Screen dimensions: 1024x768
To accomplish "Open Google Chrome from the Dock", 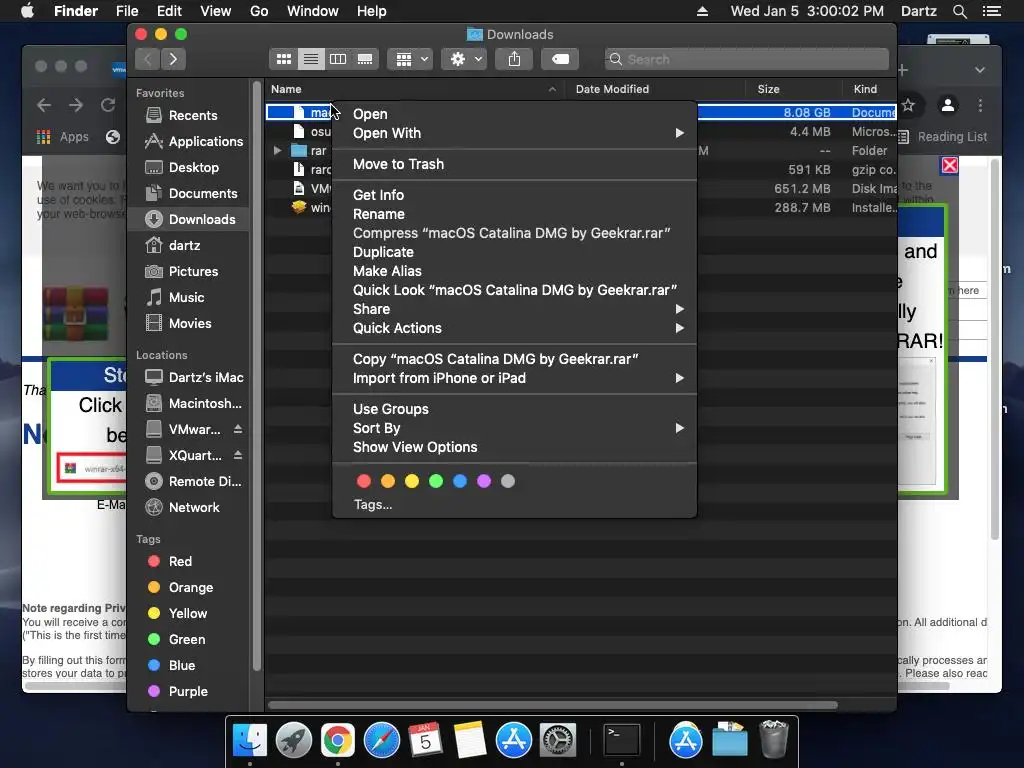I will coord(338,741).
